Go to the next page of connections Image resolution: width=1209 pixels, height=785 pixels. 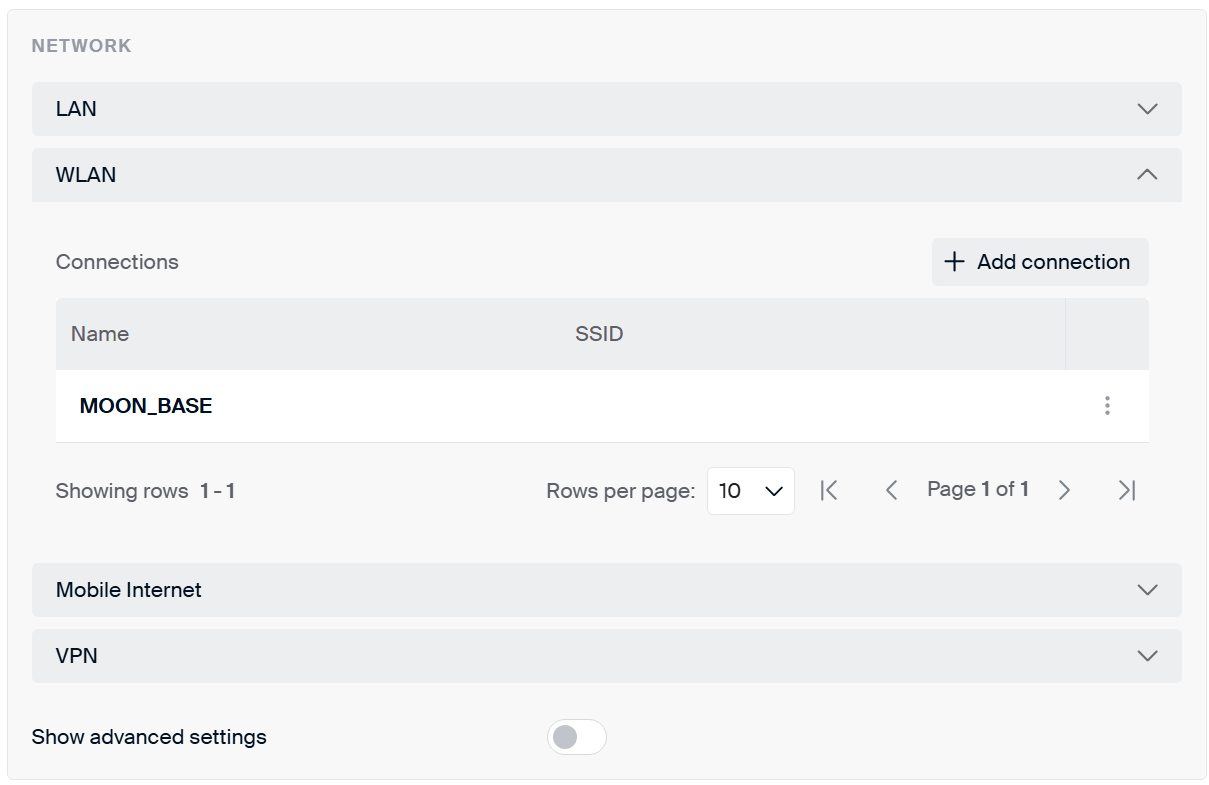click(1064, 490)
